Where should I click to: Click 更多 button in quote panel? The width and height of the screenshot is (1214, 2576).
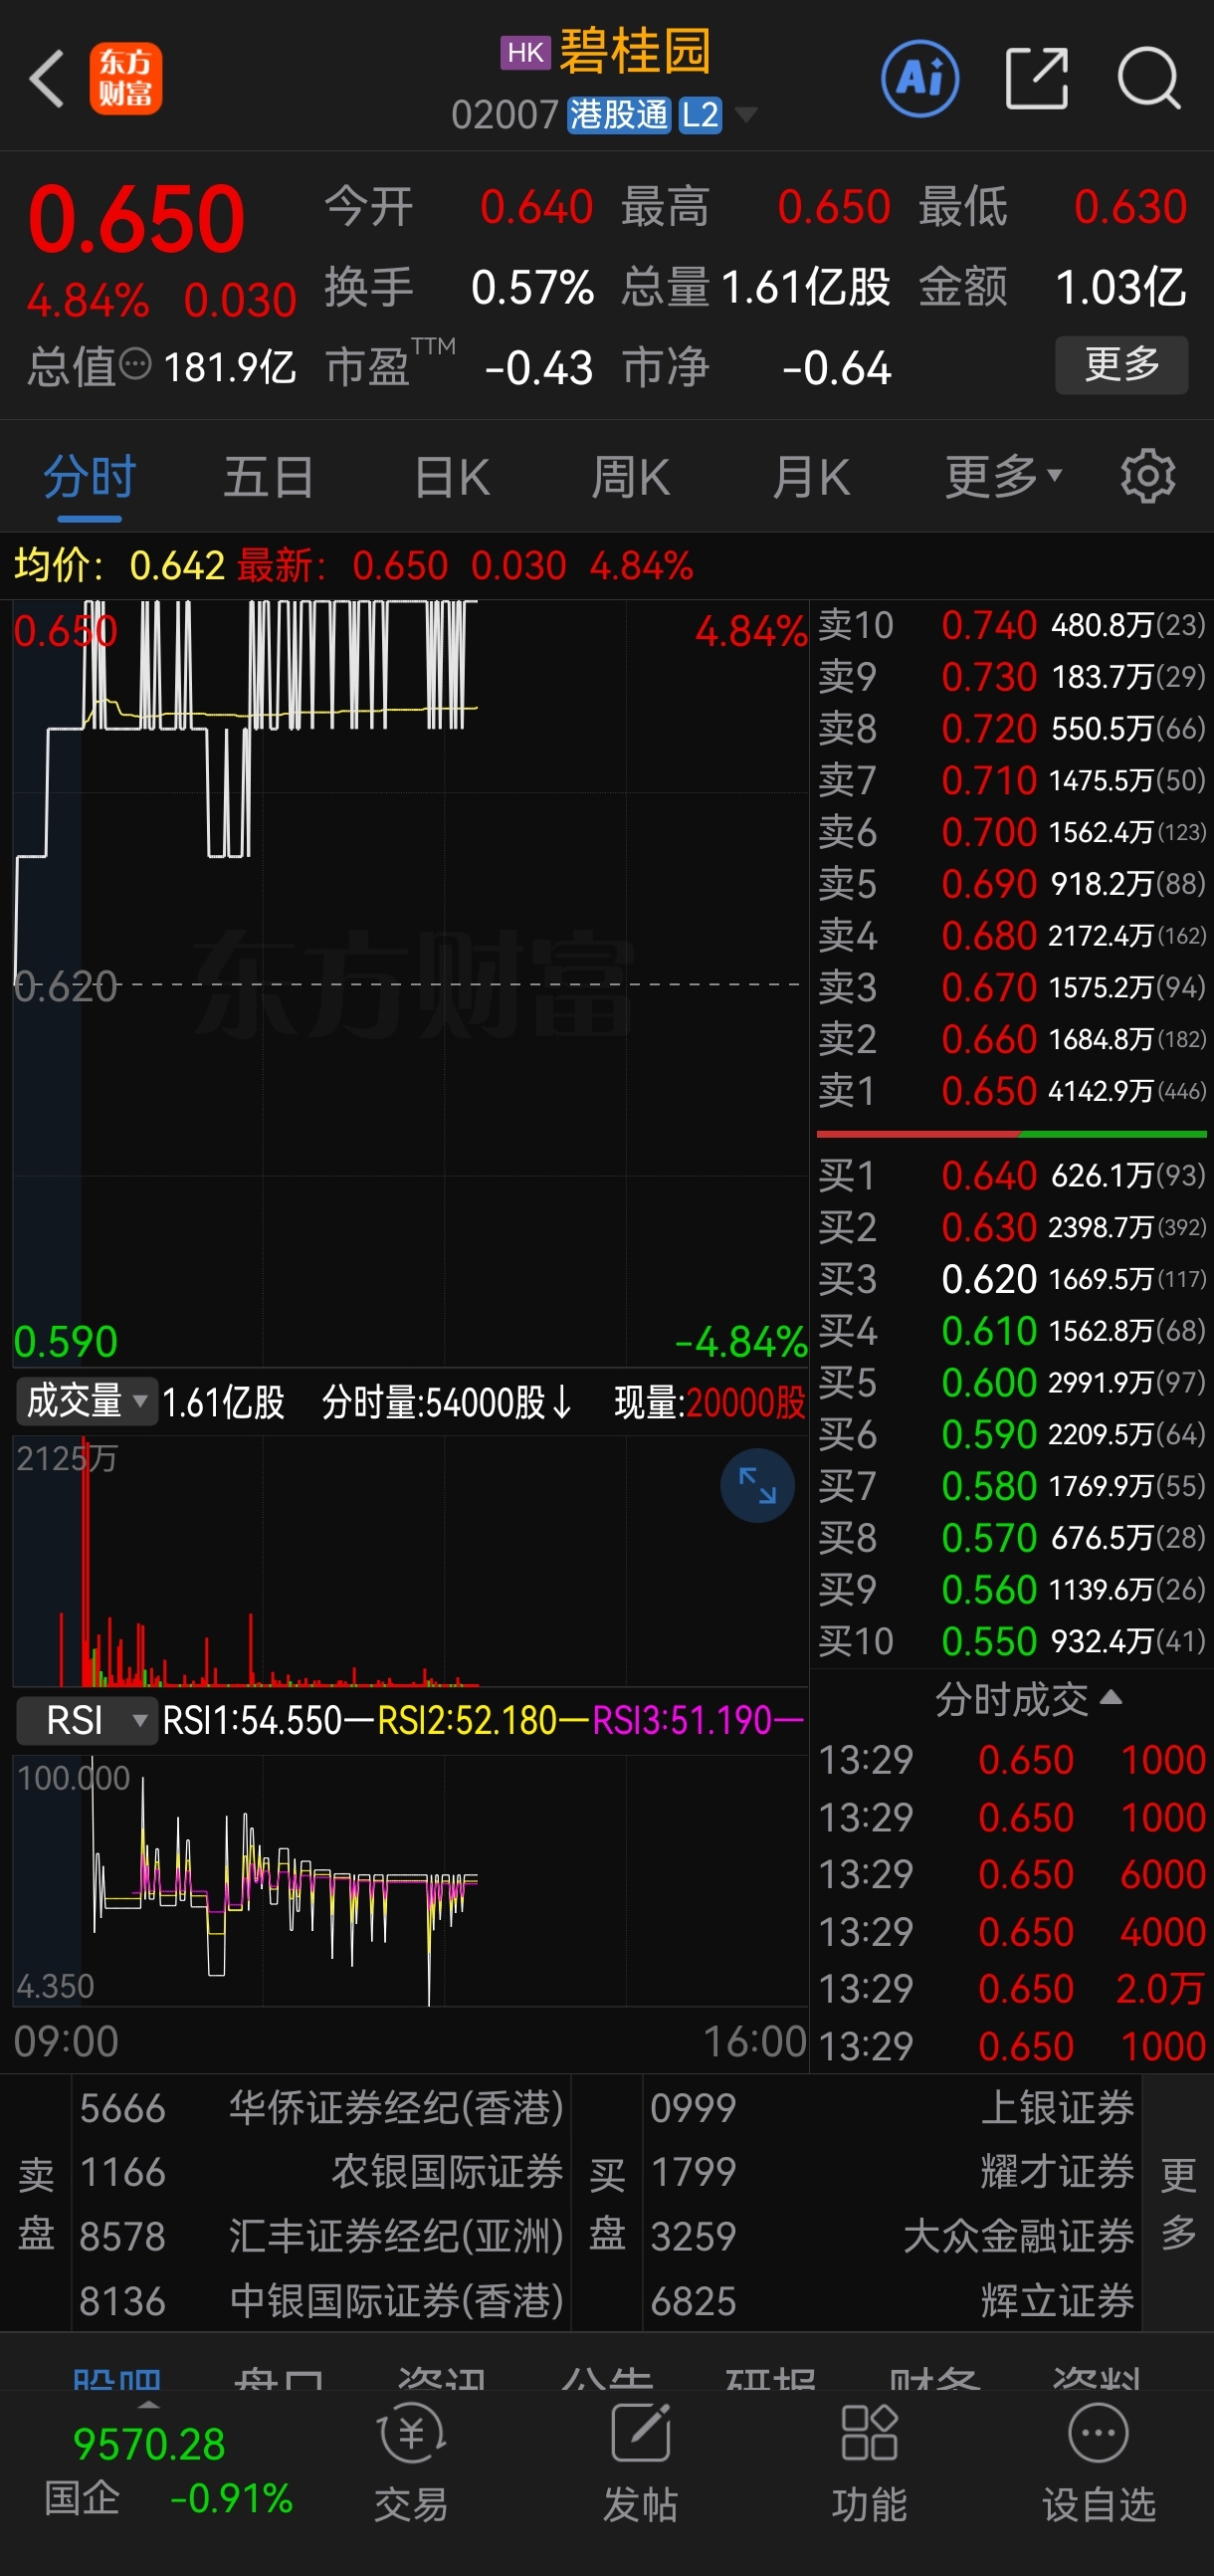coord(1122,364)
